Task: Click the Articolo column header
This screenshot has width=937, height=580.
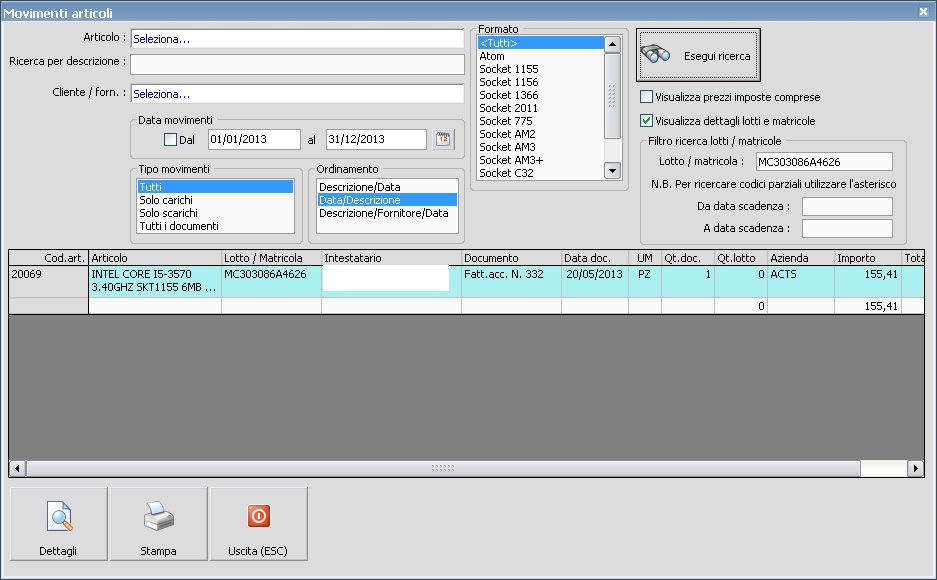Action: [155, 258]
